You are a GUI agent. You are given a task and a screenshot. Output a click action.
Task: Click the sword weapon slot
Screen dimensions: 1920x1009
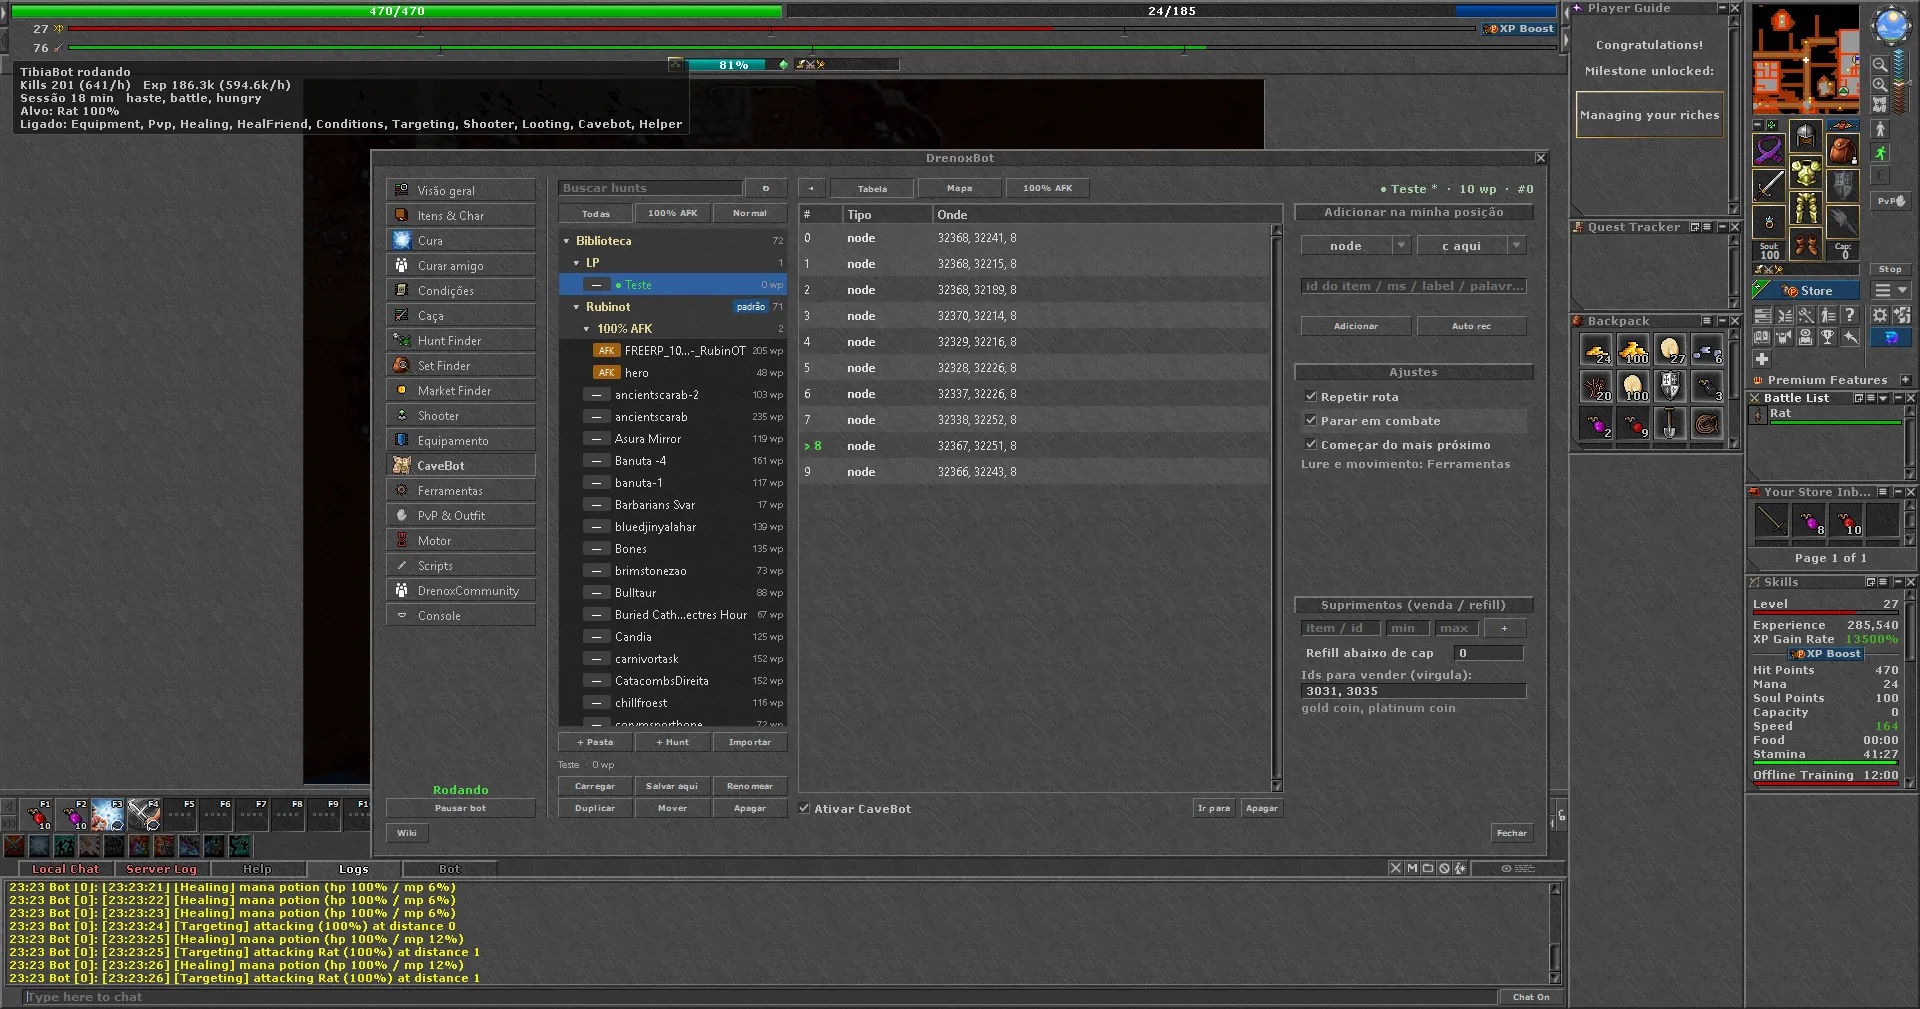pyautogui.click(x=1769, y=185)
